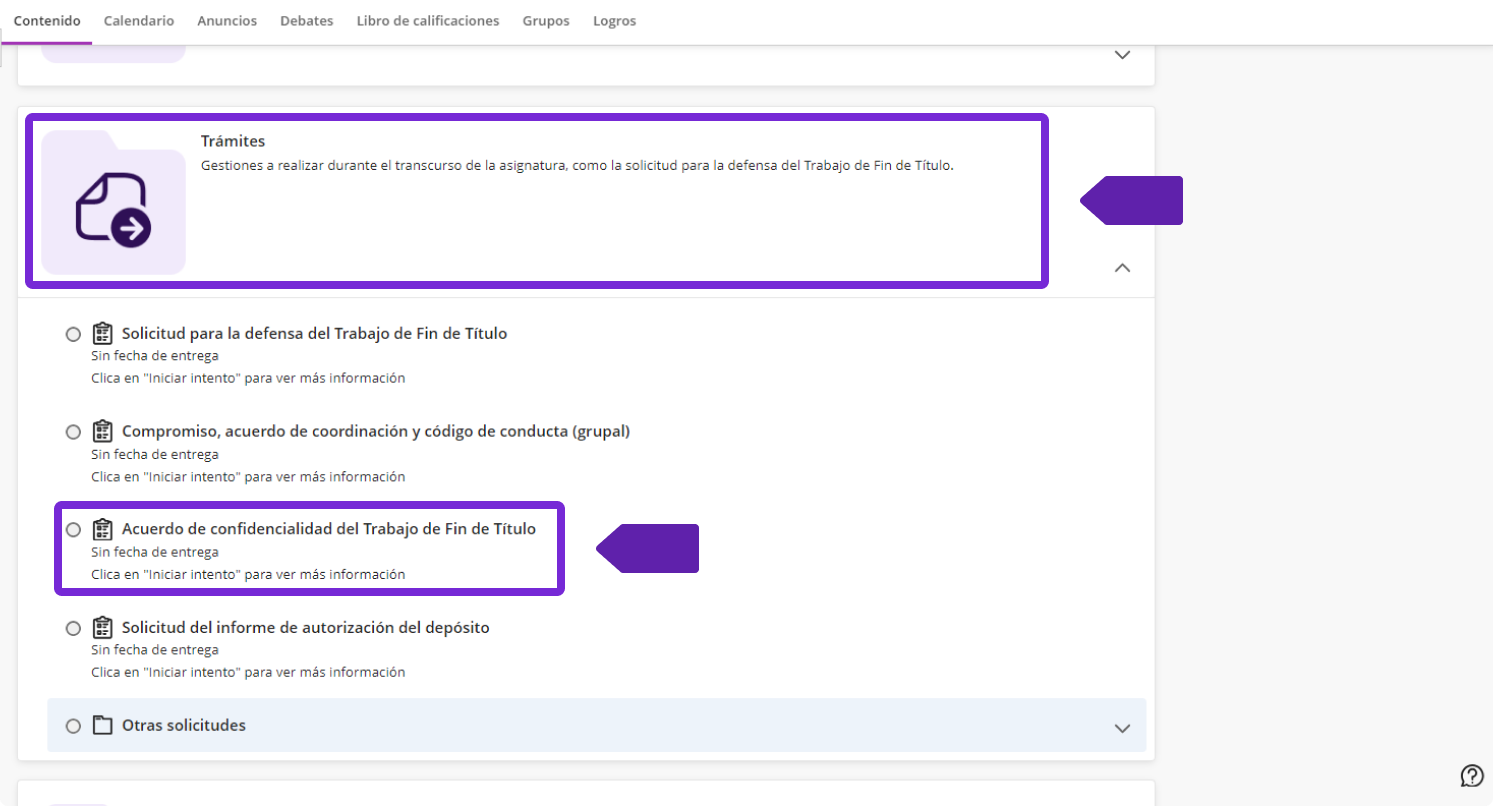This screenshot has width=1493, height=806.
Task: Click the Solicitud para la defensa assignment icon
Action: (102, 333)
